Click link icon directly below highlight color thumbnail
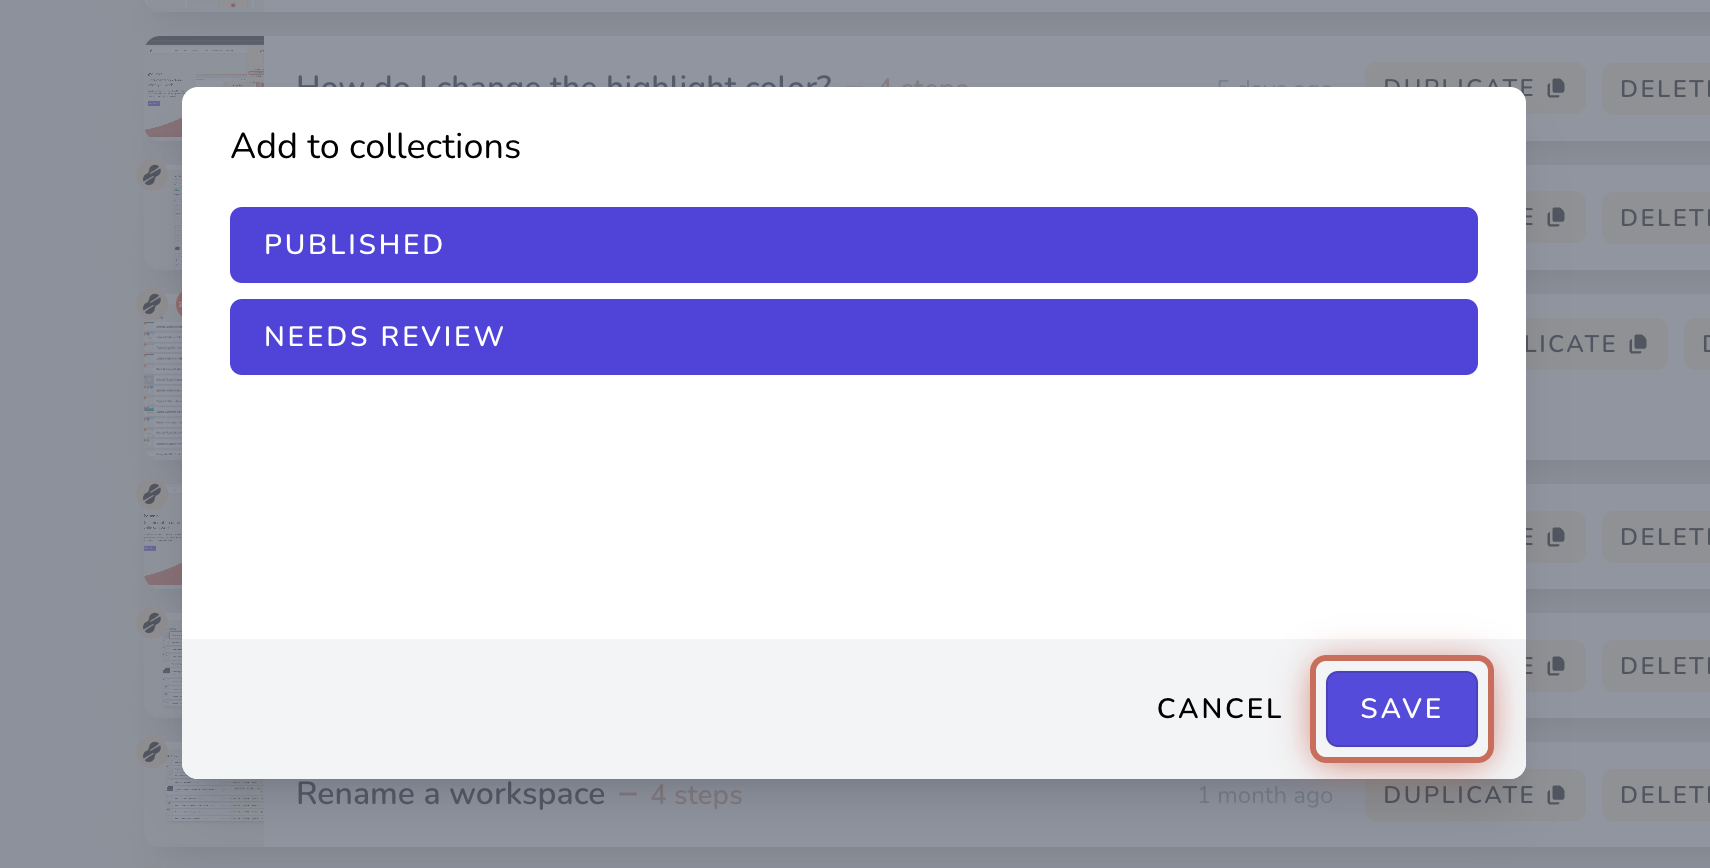The height and width of the screenshot is (868, 1710). [152, 175]
